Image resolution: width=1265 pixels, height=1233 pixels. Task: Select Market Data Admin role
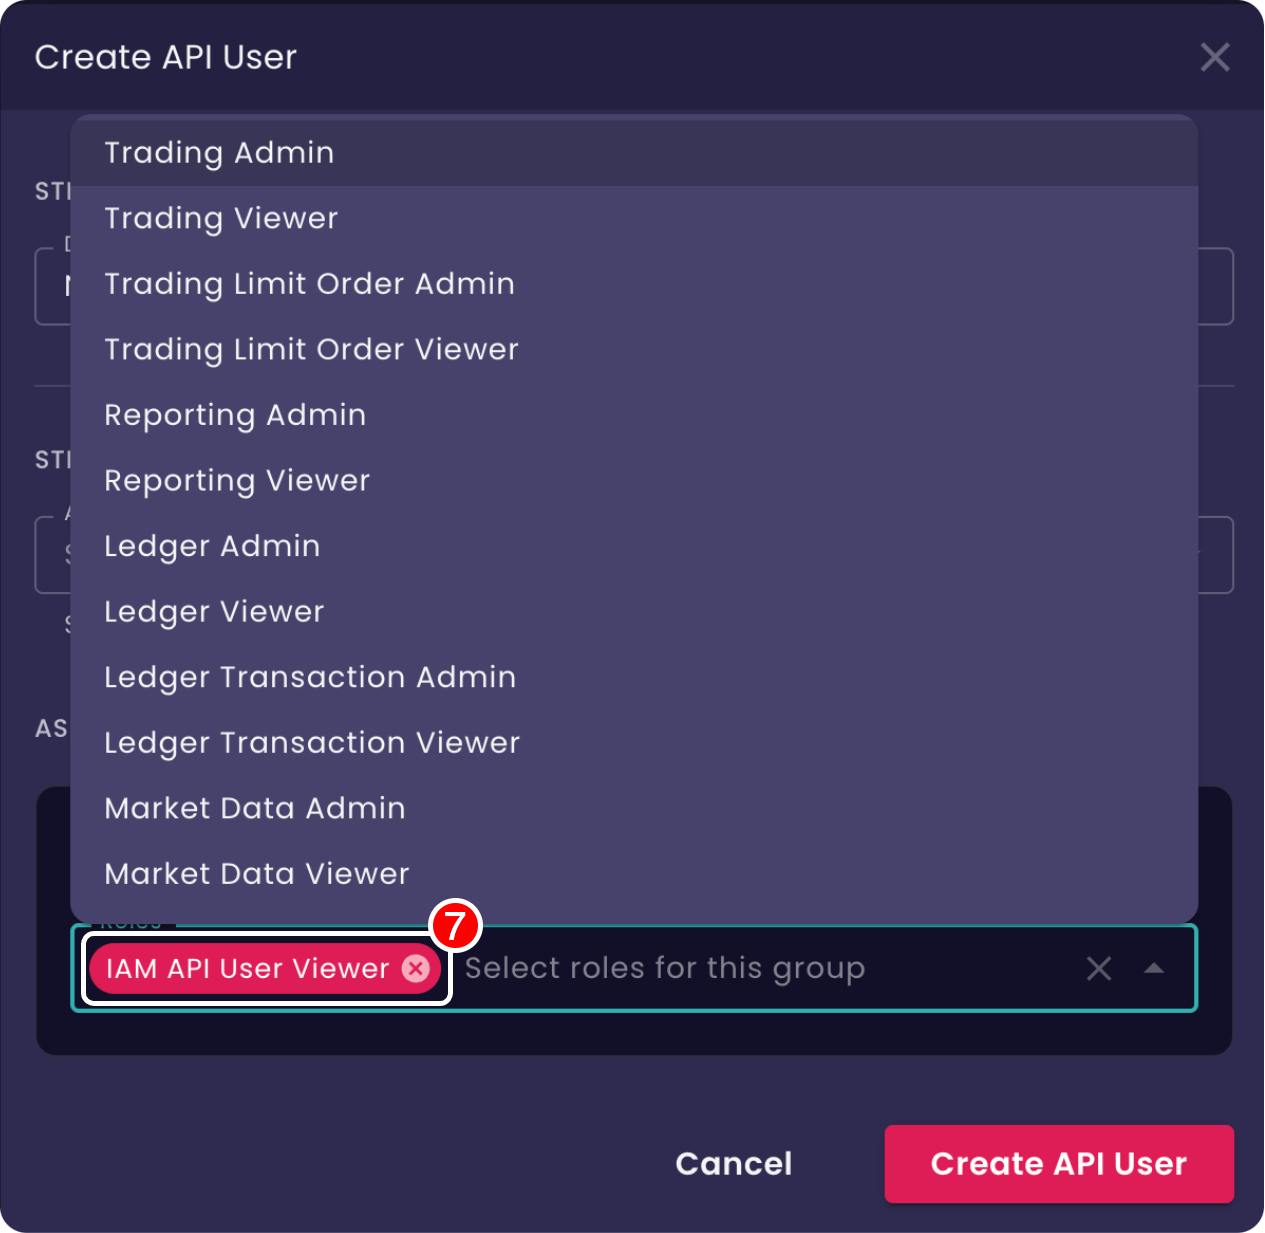pos(254,808)
